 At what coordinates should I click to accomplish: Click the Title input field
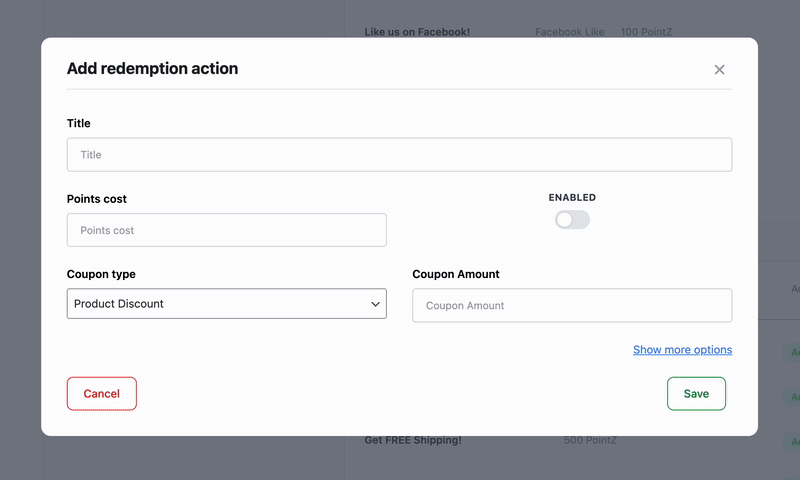(x=399, y=155)
